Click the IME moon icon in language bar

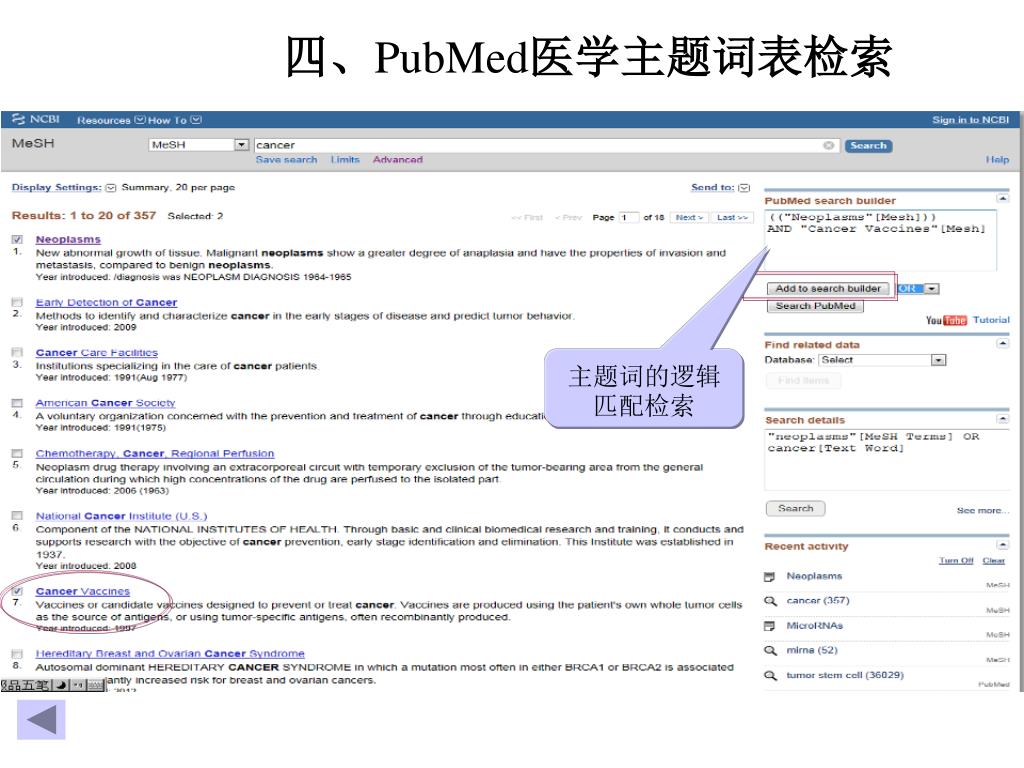coord(61,685)
